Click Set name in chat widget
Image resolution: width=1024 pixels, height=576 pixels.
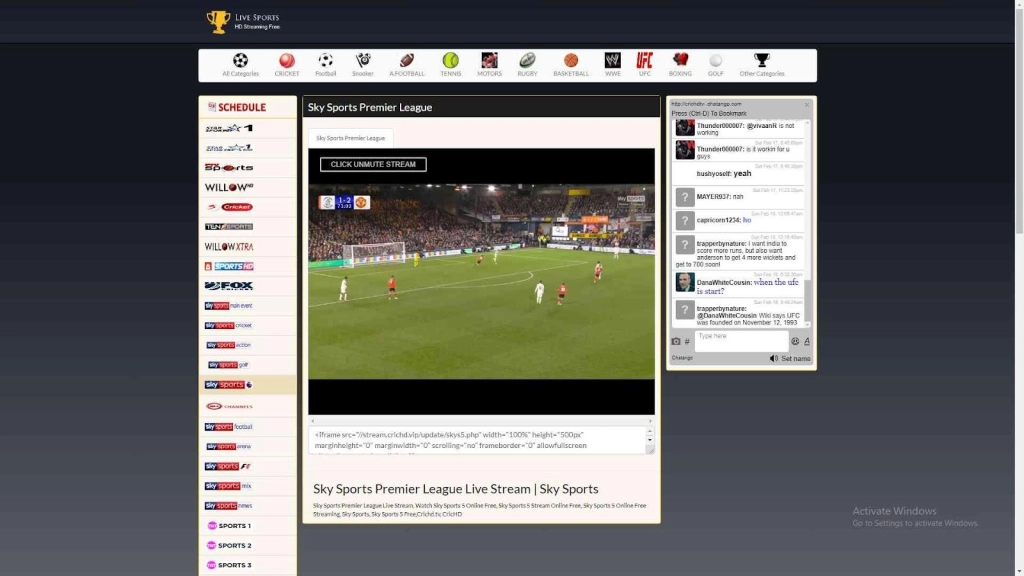tap(795, 359)
